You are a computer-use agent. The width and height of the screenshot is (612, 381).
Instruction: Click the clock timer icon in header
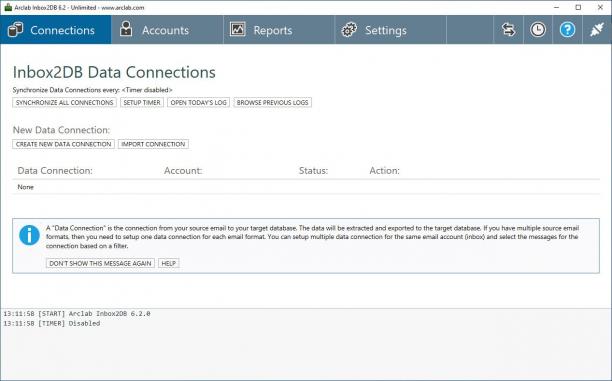click(538, 30)
